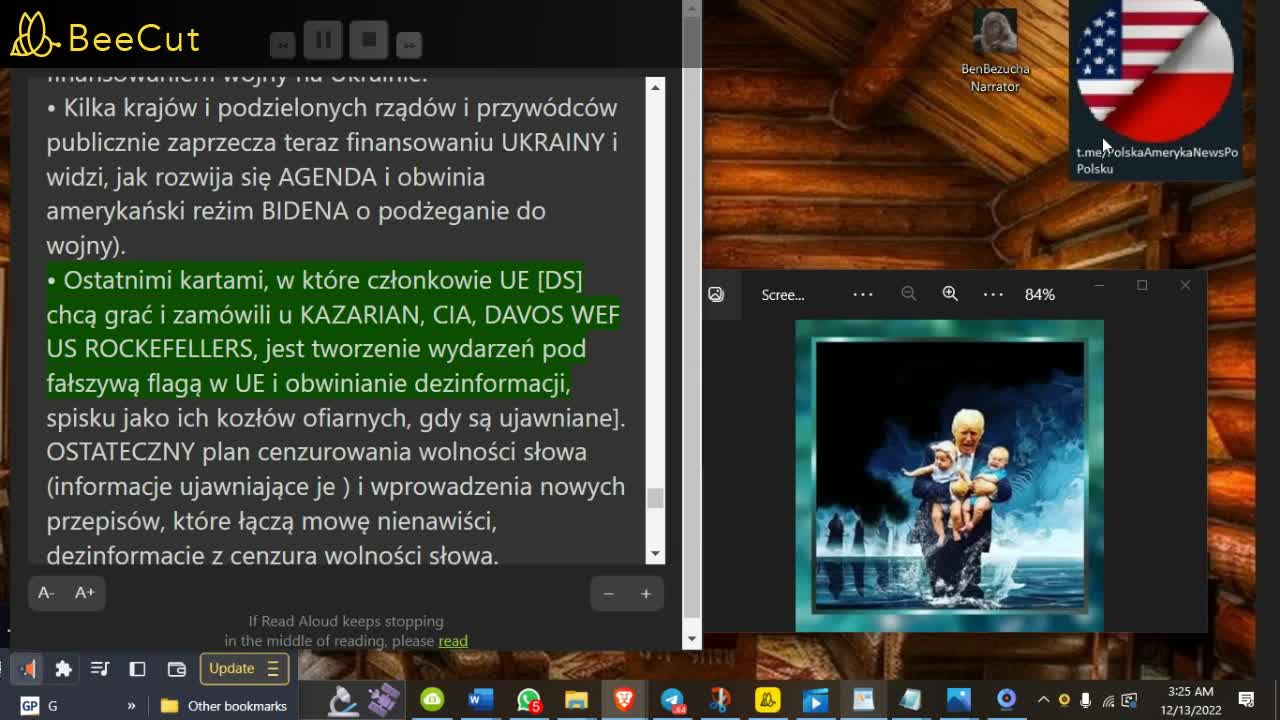Open the BenBezucha Narrator desktop icon

pos(995,52)
